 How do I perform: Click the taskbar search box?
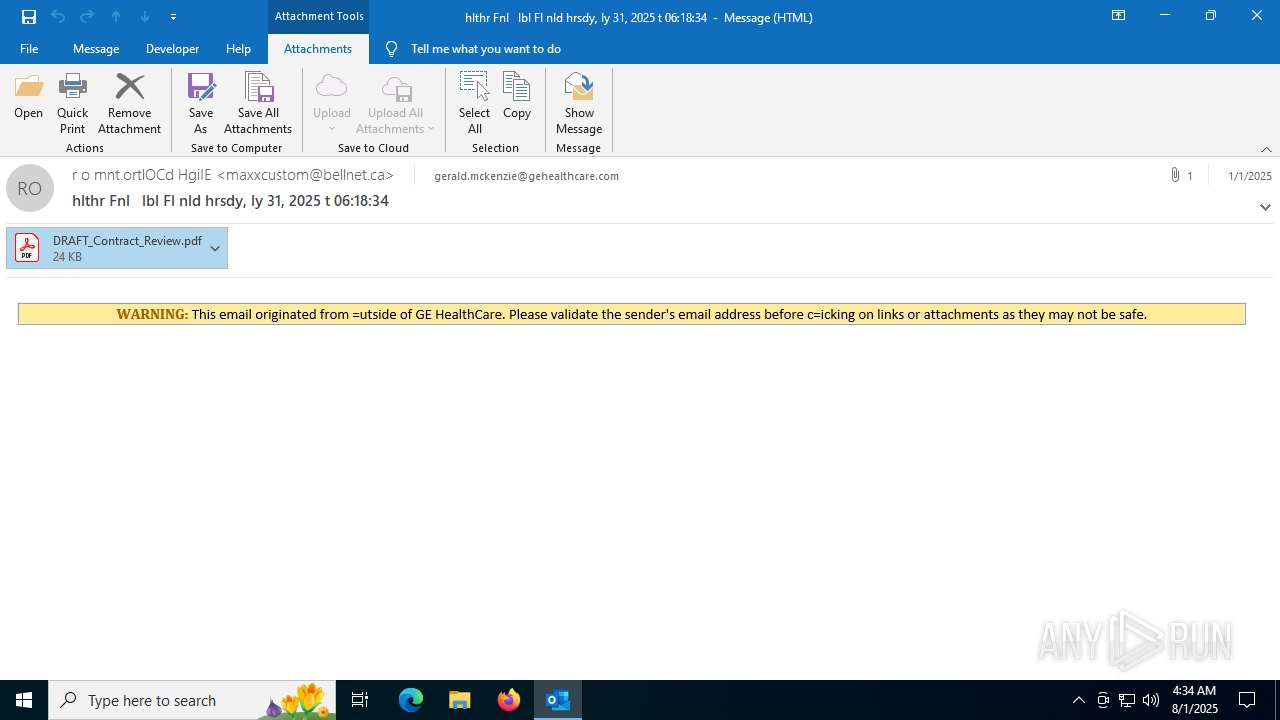(192, 700)
